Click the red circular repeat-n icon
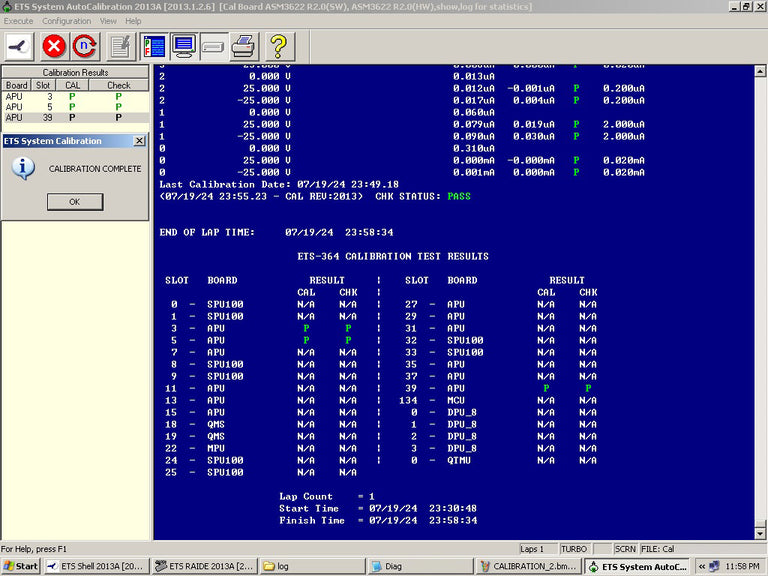768x576 pixels. click(85, 47)
